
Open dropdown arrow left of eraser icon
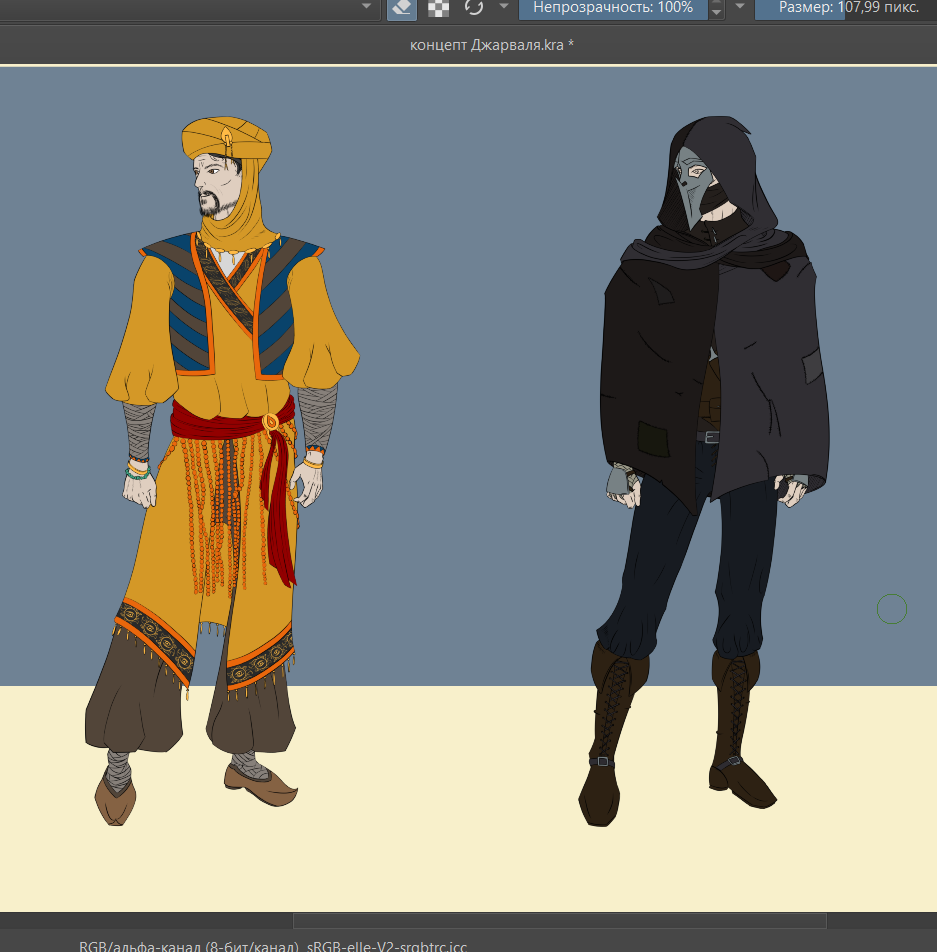point(366,7)
